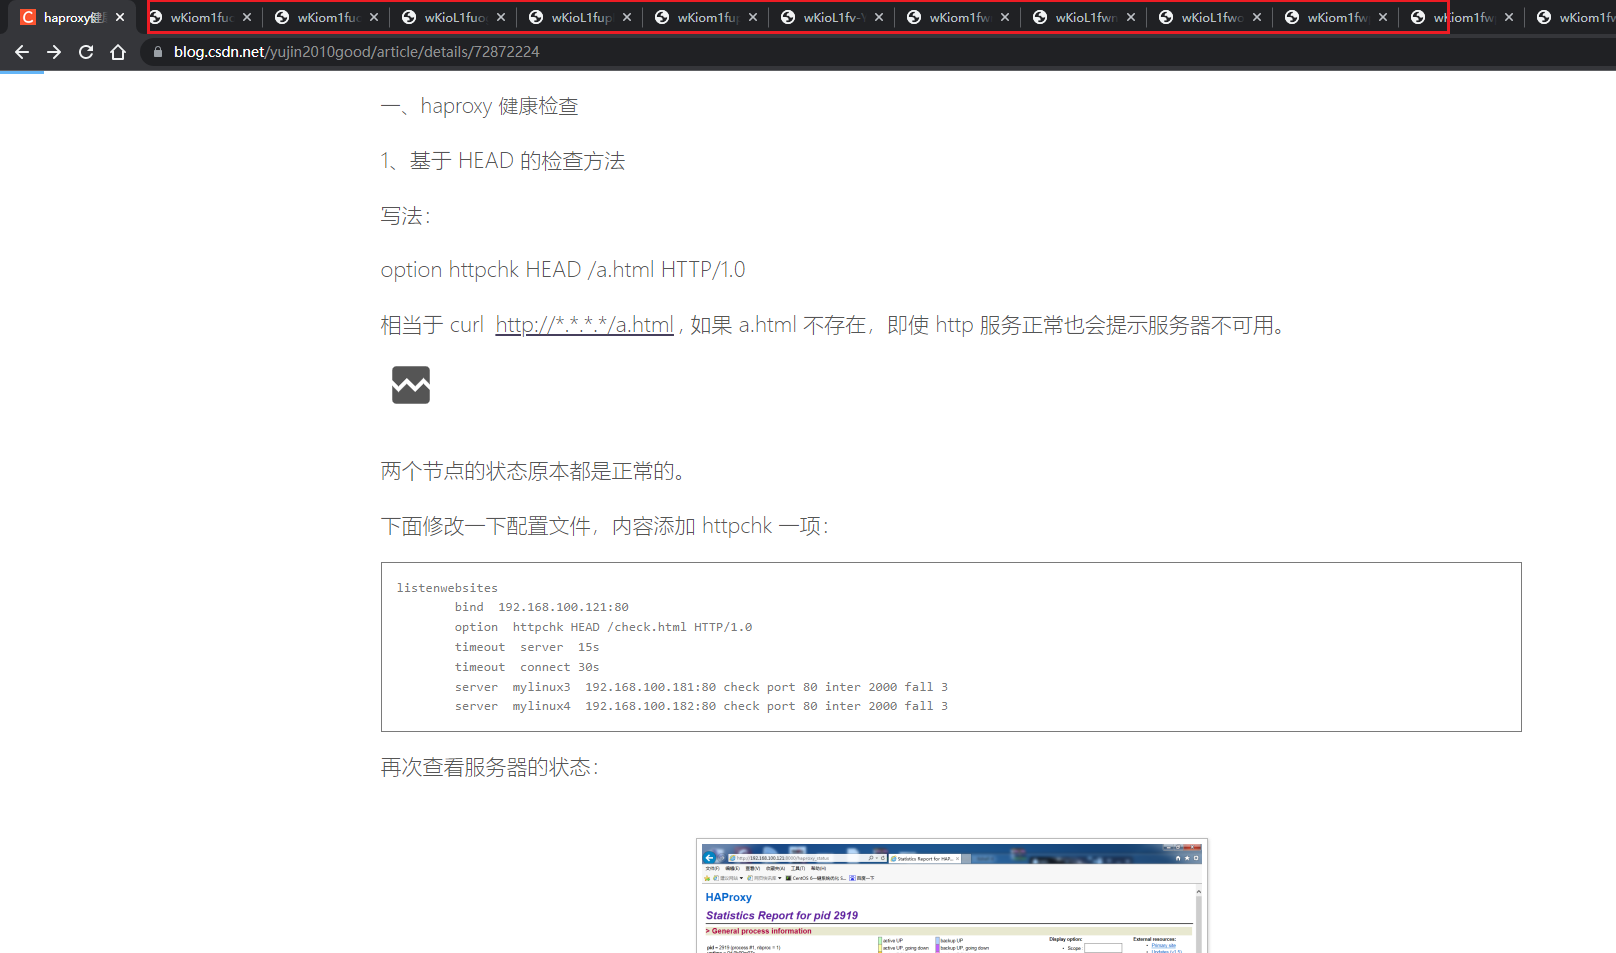Click the line 'option httpchk HEAD /a.html HTTP/1.0'
Image resolution: width=1616 pixels, height=953 pixels.
point(562,270)
